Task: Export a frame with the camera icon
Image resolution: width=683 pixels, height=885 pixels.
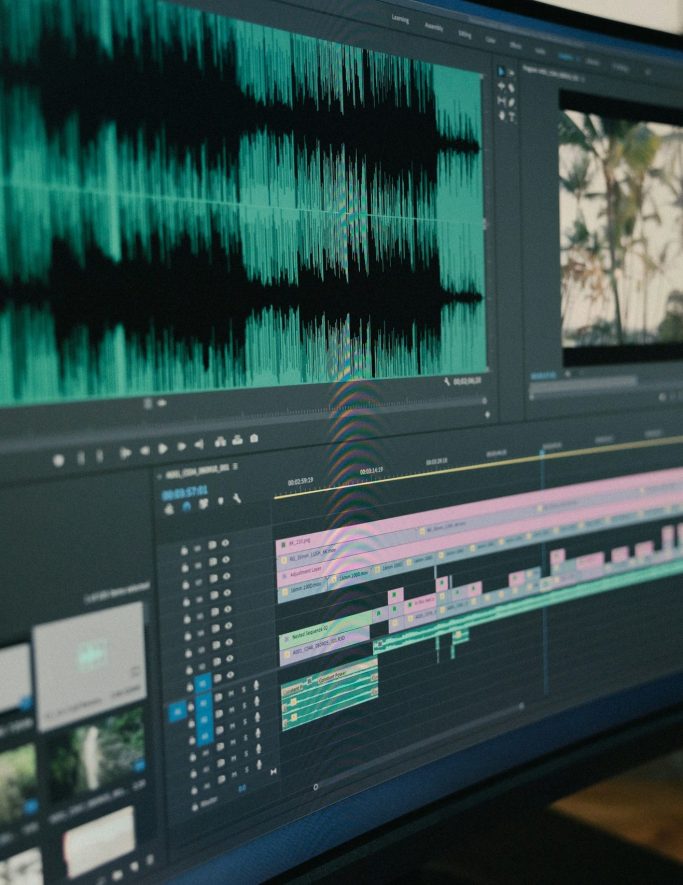Action: (254, 438)
